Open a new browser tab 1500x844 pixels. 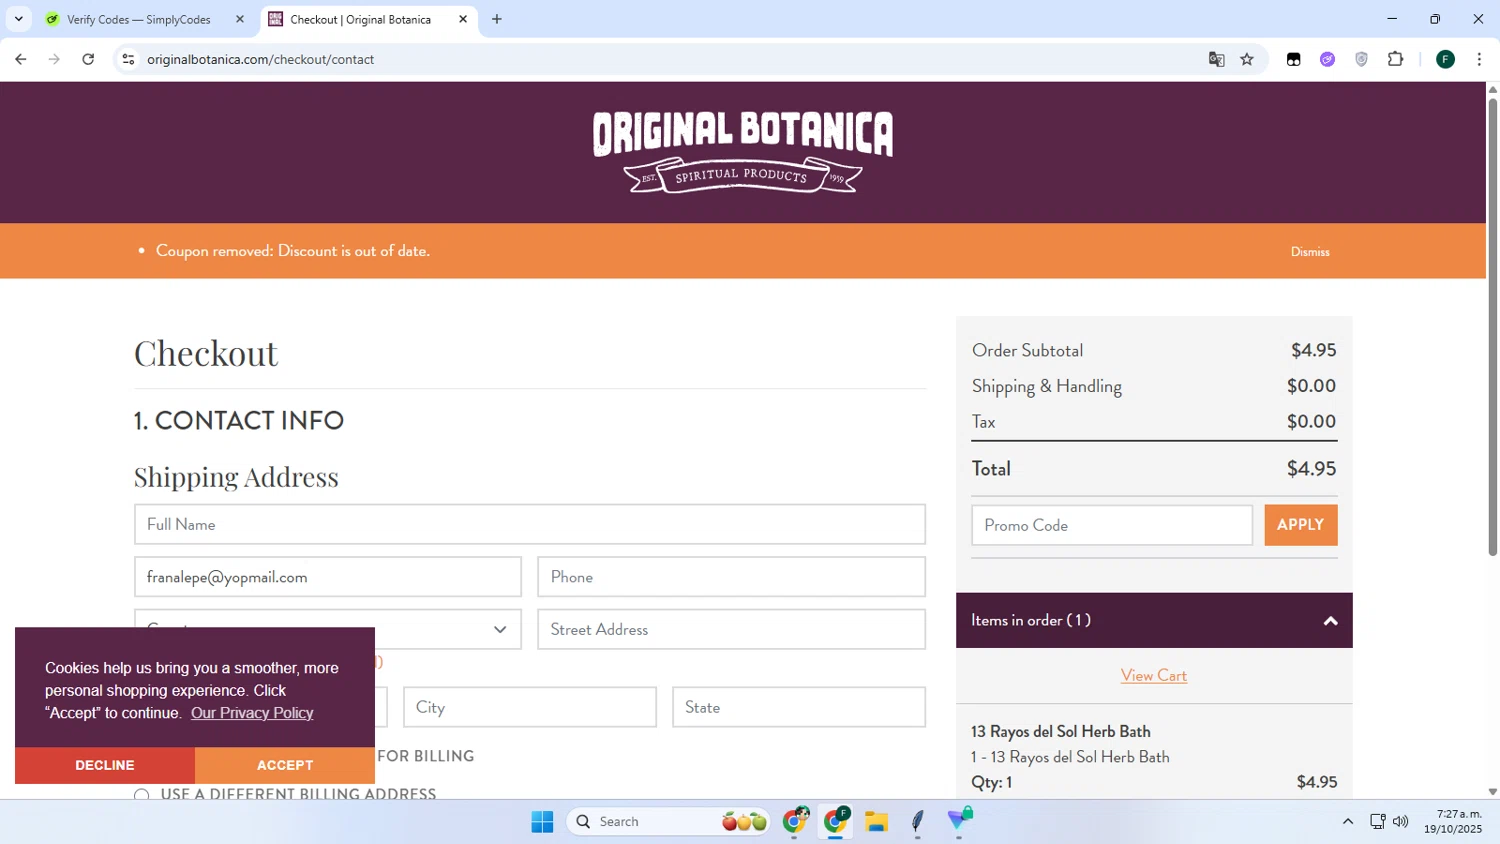click(x=497, y=19)
